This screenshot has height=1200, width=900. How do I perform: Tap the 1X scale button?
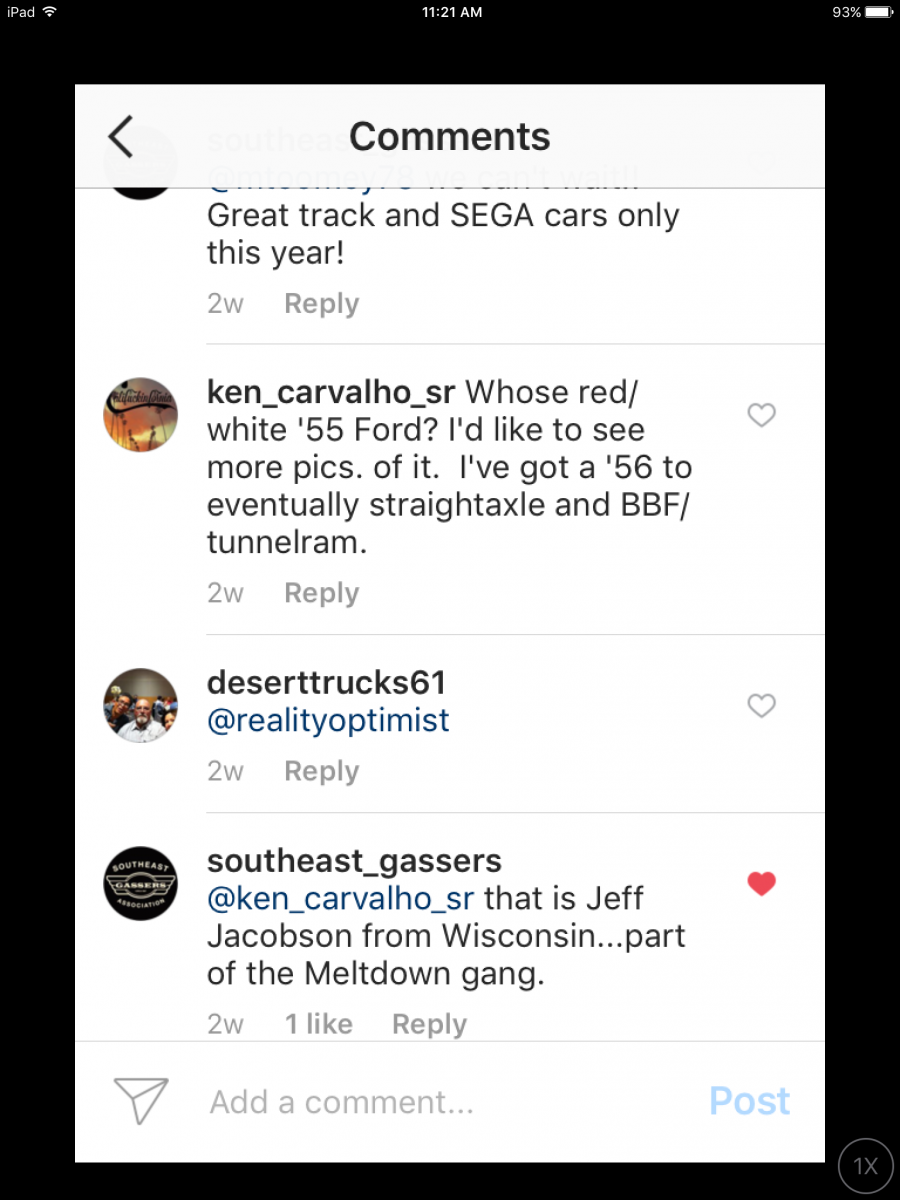pyautogui.click(x=865, y=1166)
